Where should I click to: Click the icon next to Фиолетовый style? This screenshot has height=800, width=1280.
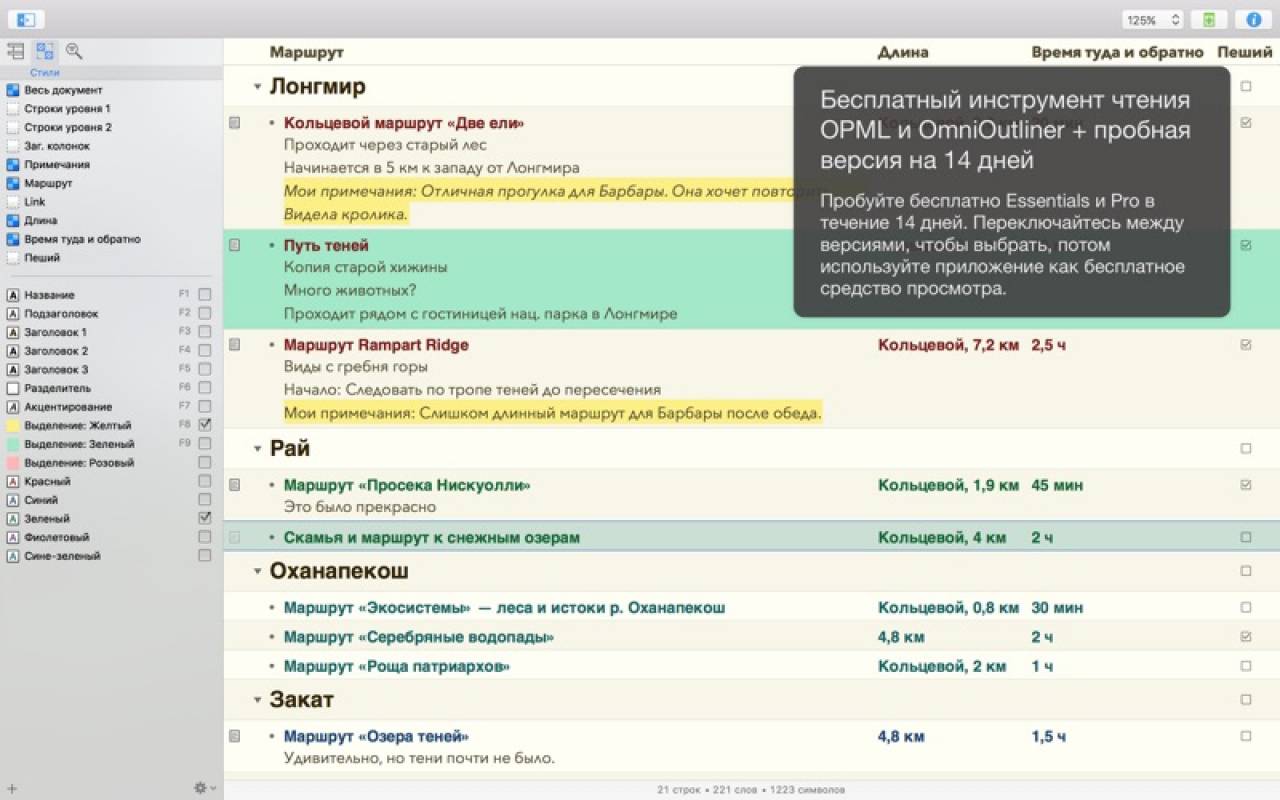(13, 537)
